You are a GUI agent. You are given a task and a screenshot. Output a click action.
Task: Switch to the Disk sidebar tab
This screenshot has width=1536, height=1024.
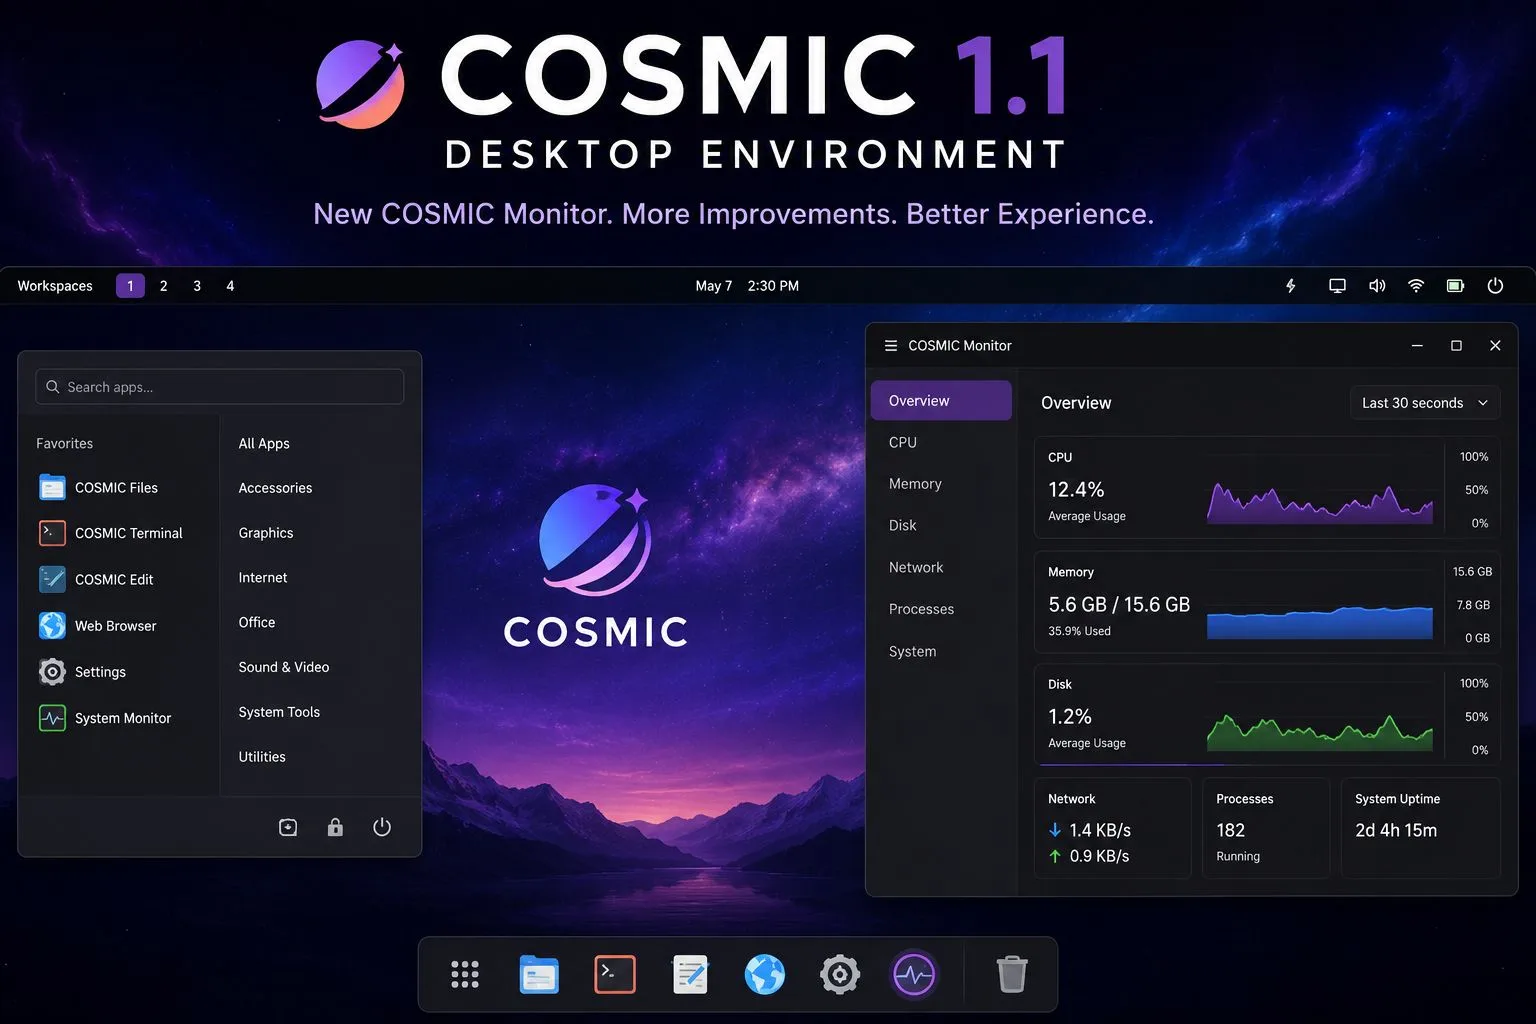[903, 526]
